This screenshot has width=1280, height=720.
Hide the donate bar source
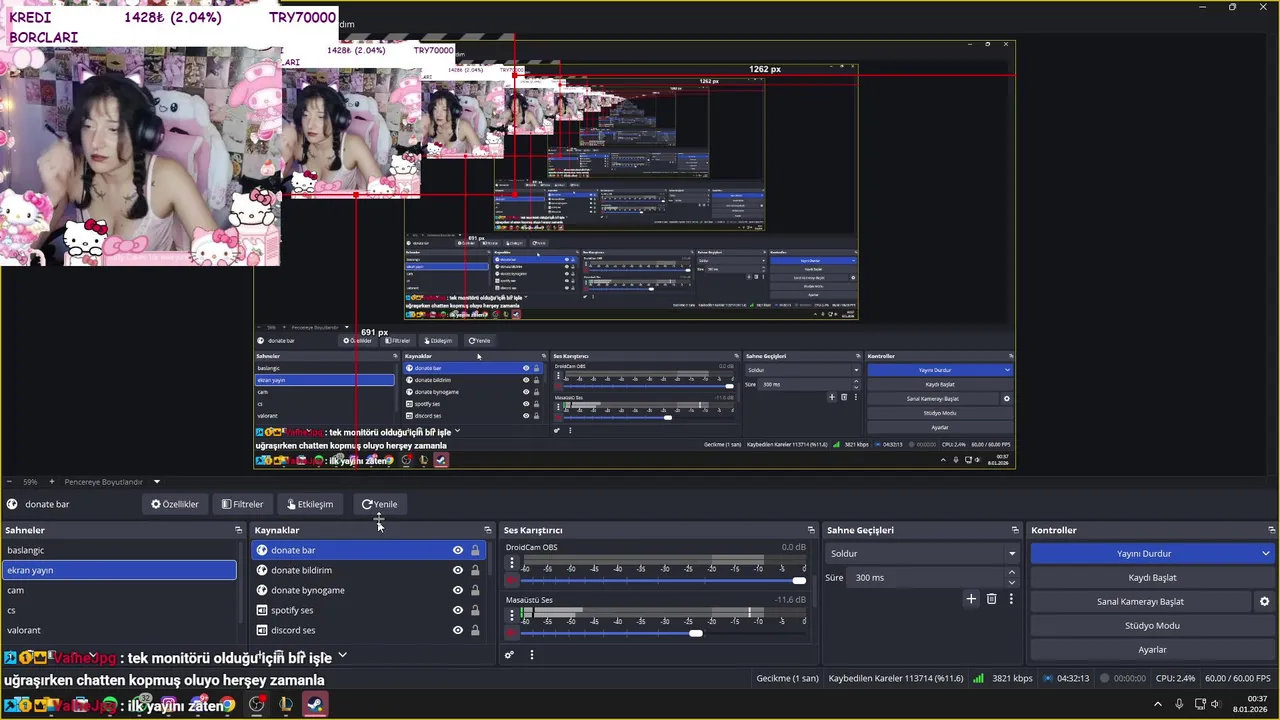[458, 550]
